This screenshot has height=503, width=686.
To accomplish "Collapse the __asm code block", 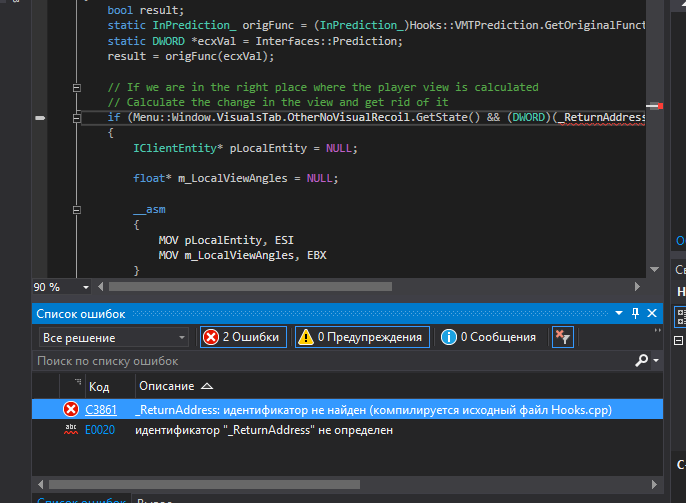I will pyautogui.click(x=76, y=209).
